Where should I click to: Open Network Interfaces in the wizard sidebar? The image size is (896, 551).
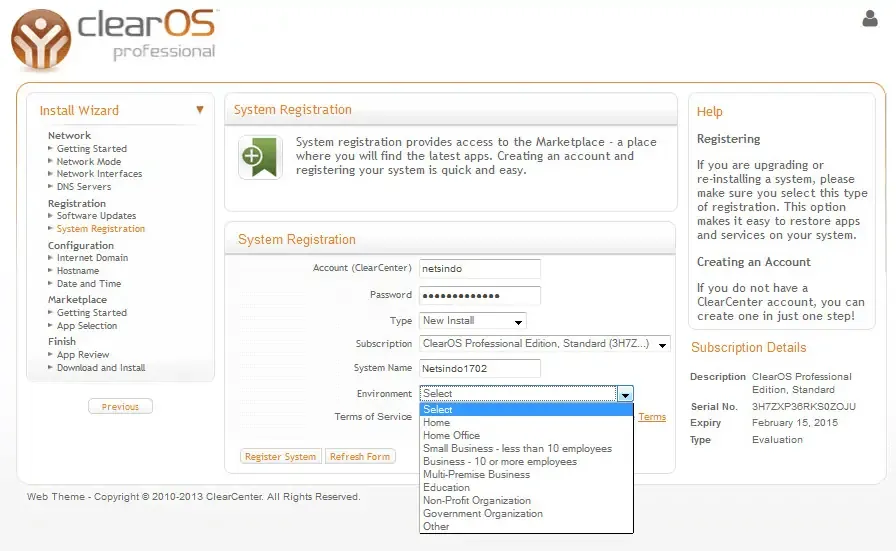(x=99, y=174)
